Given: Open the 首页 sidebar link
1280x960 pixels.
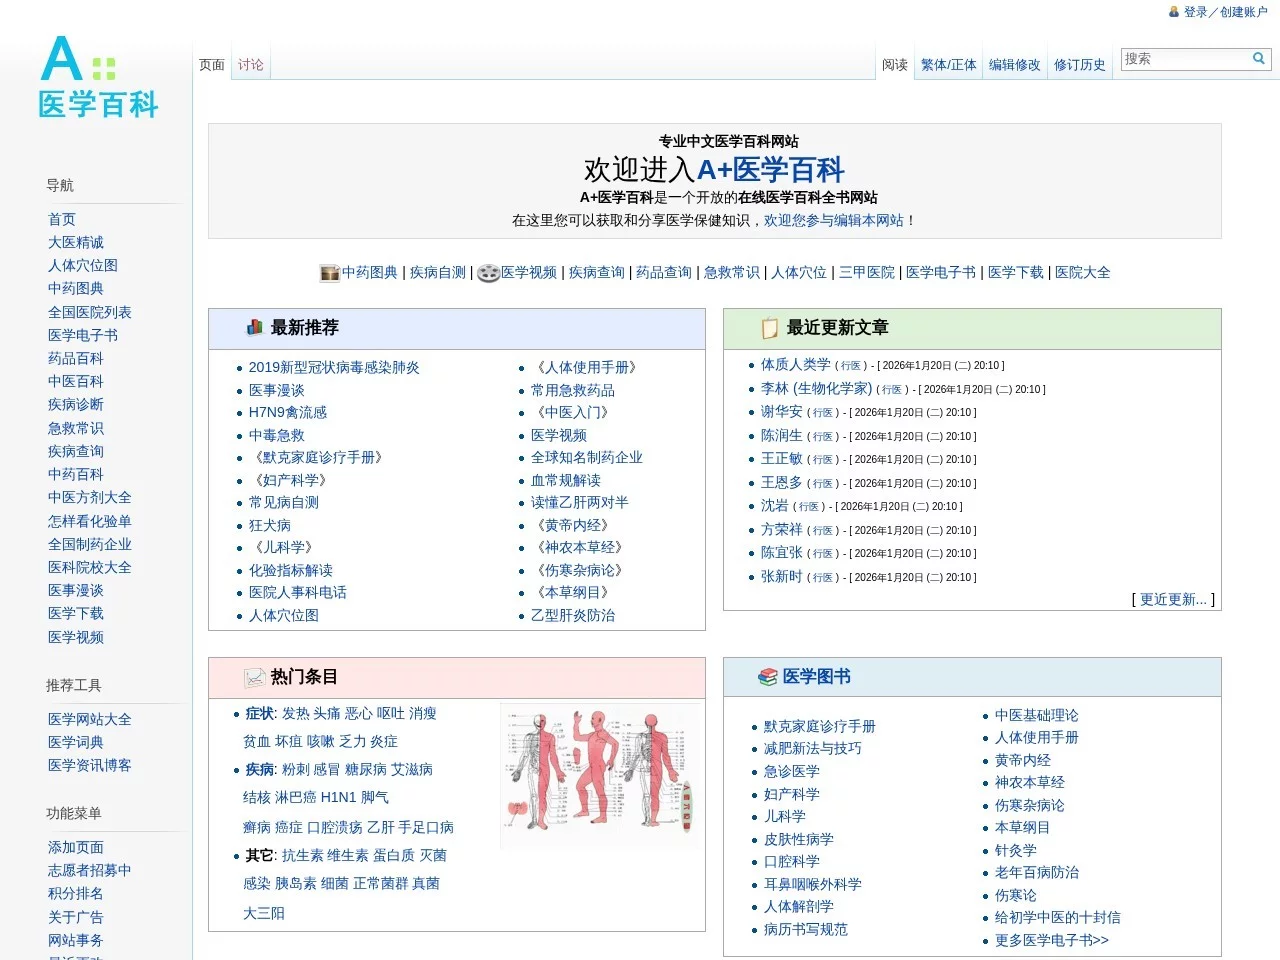Looking at the screenshot, I should (x=62, y=219).
